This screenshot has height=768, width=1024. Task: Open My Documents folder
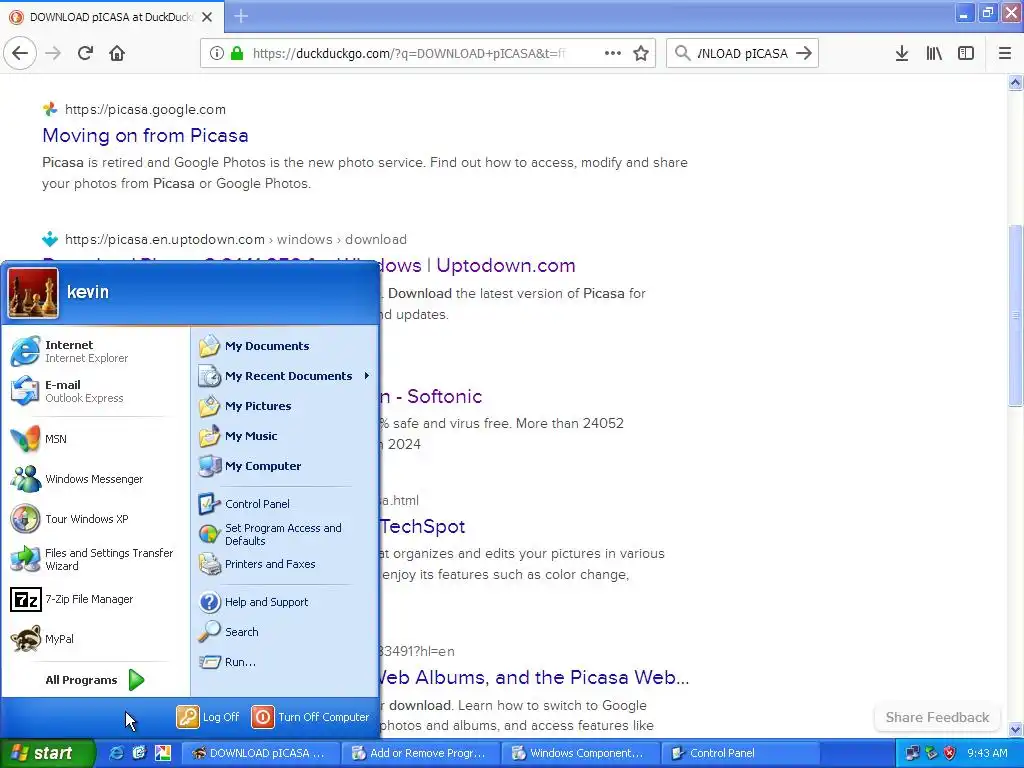click(x=285, y=345)
